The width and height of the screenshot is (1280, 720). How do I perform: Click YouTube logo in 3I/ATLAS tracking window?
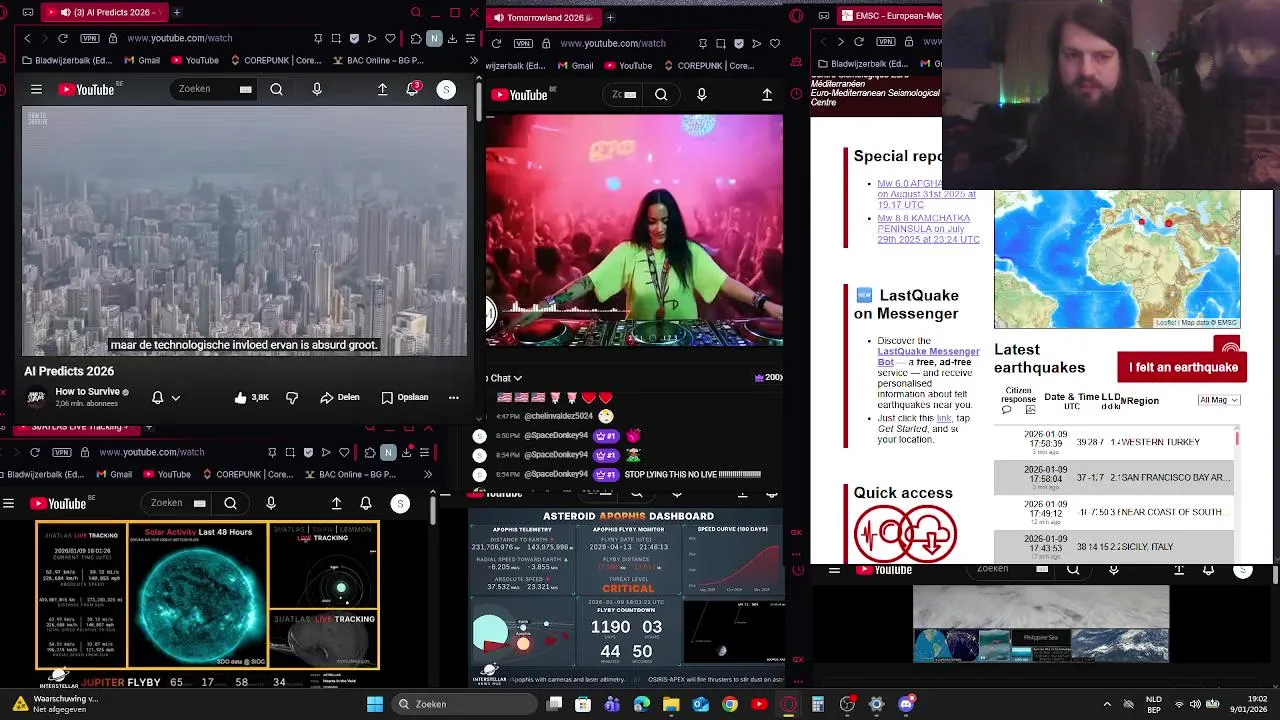58,503
